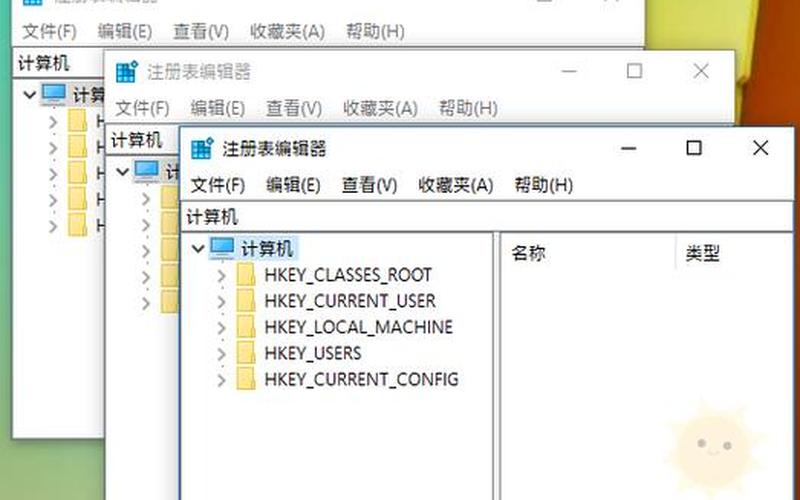Click the middle window title 注册表编辑器

click(199, 72)
